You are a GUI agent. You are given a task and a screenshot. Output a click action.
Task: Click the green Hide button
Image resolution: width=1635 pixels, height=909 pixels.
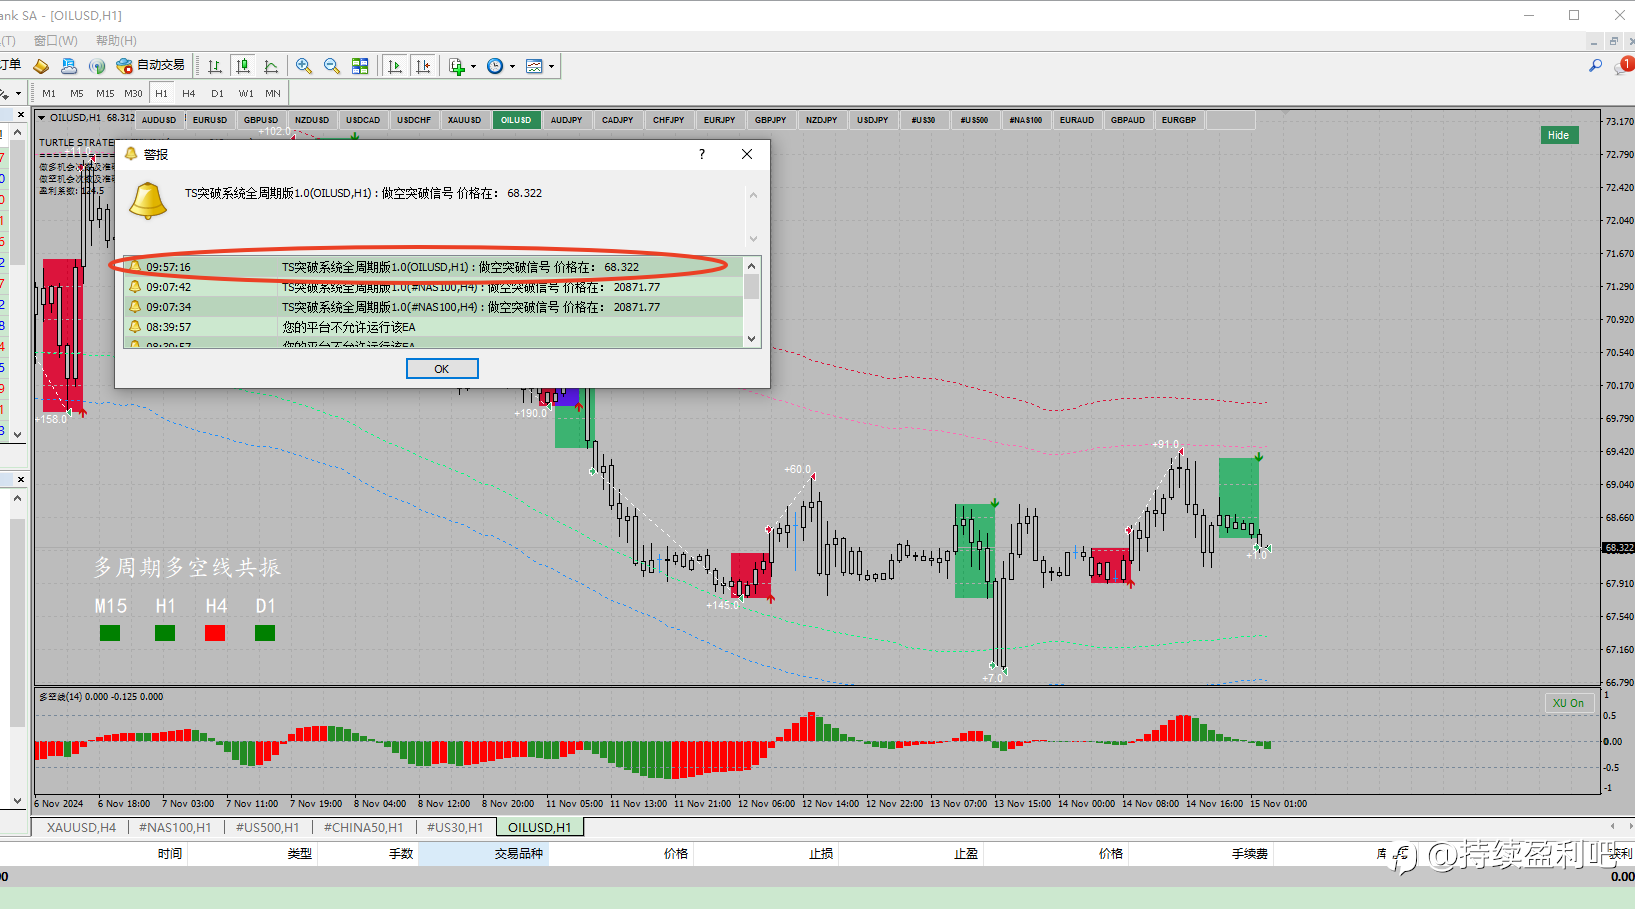click(1558, 135)
